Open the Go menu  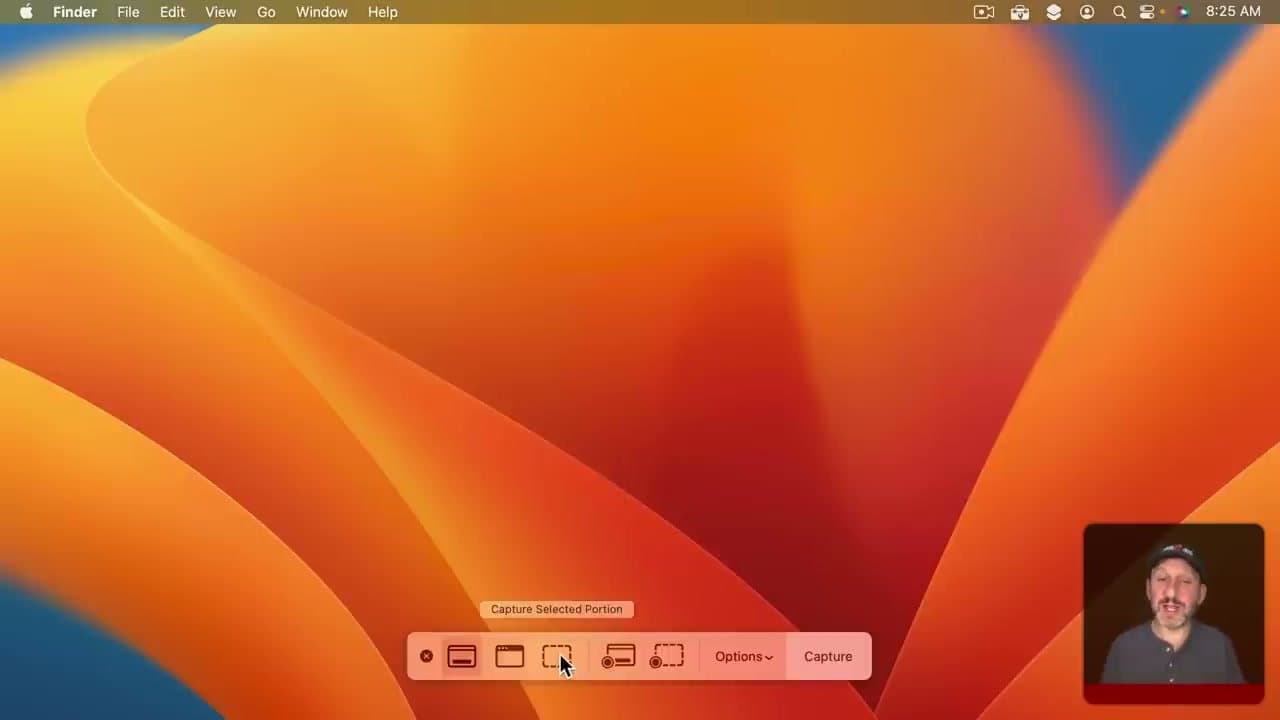pyautogui.click(x=266, y=12)
